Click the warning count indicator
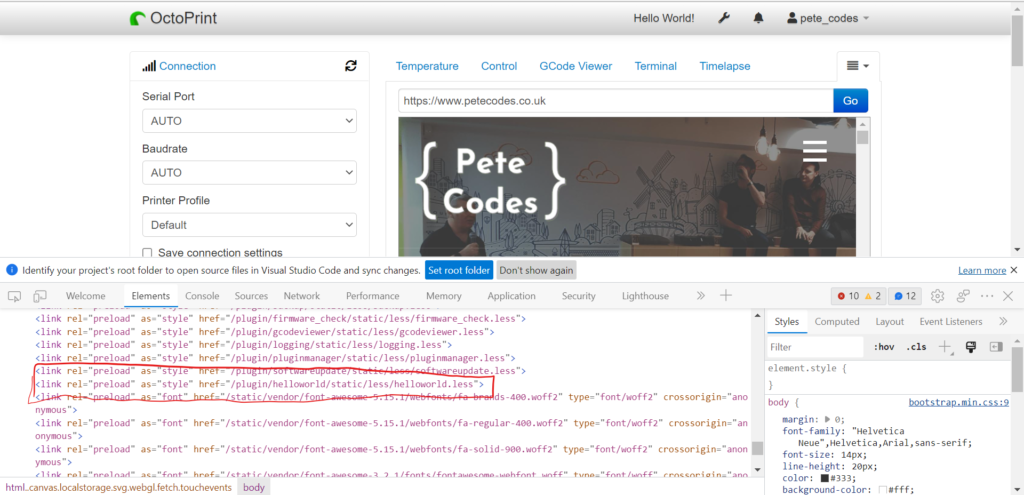 pyautogui.click(x=873, y=296)
